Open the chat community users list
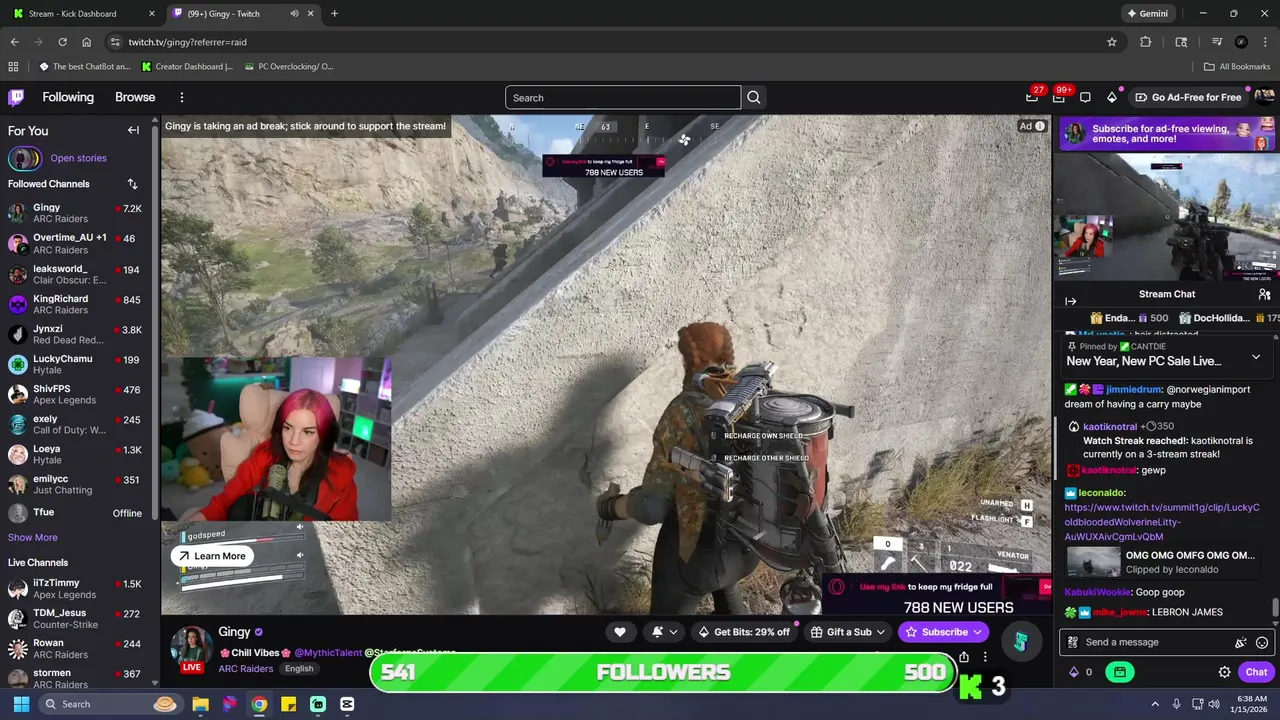The height and width of the screenshot is (720, 1280). [x=1264, y=294]
